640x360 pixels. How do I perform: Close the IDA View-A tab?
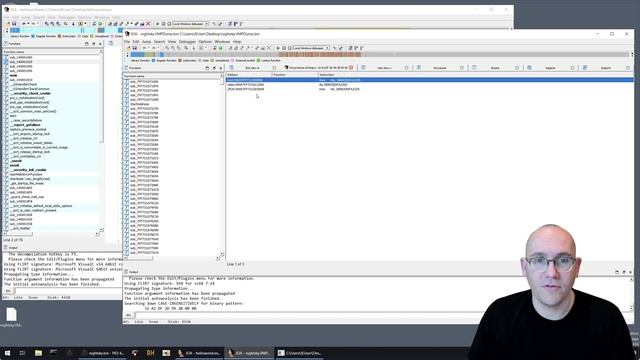[x=274, y=68]
